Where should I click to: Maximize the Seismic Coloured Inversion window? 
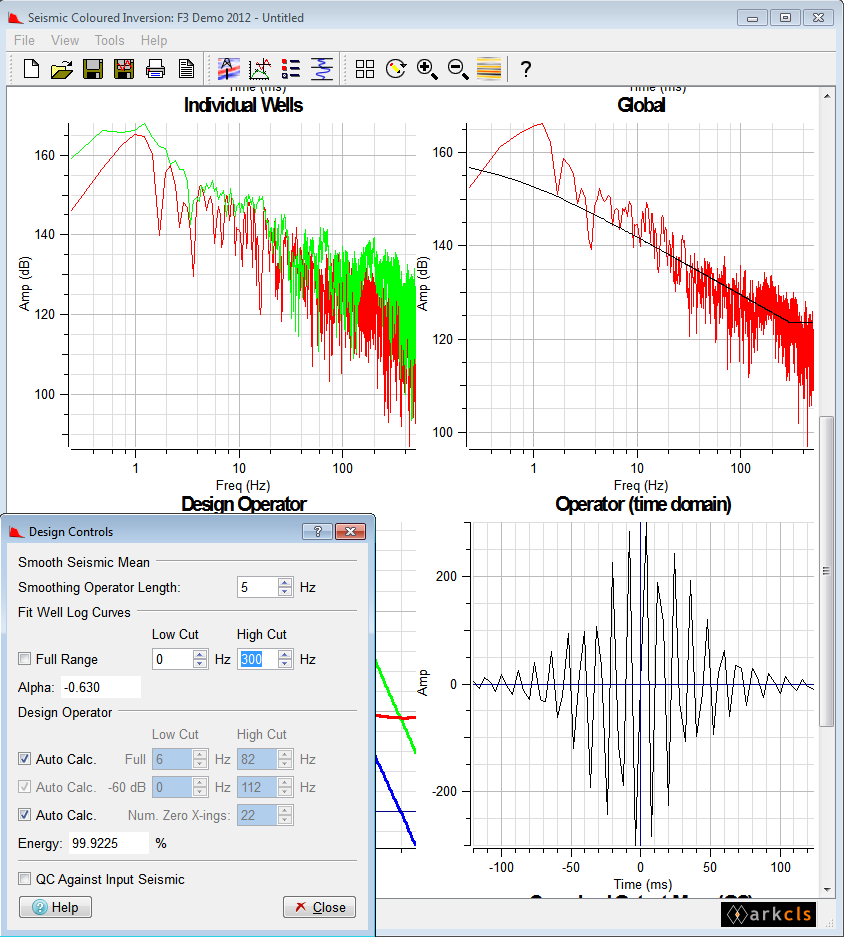coord(785,18)
